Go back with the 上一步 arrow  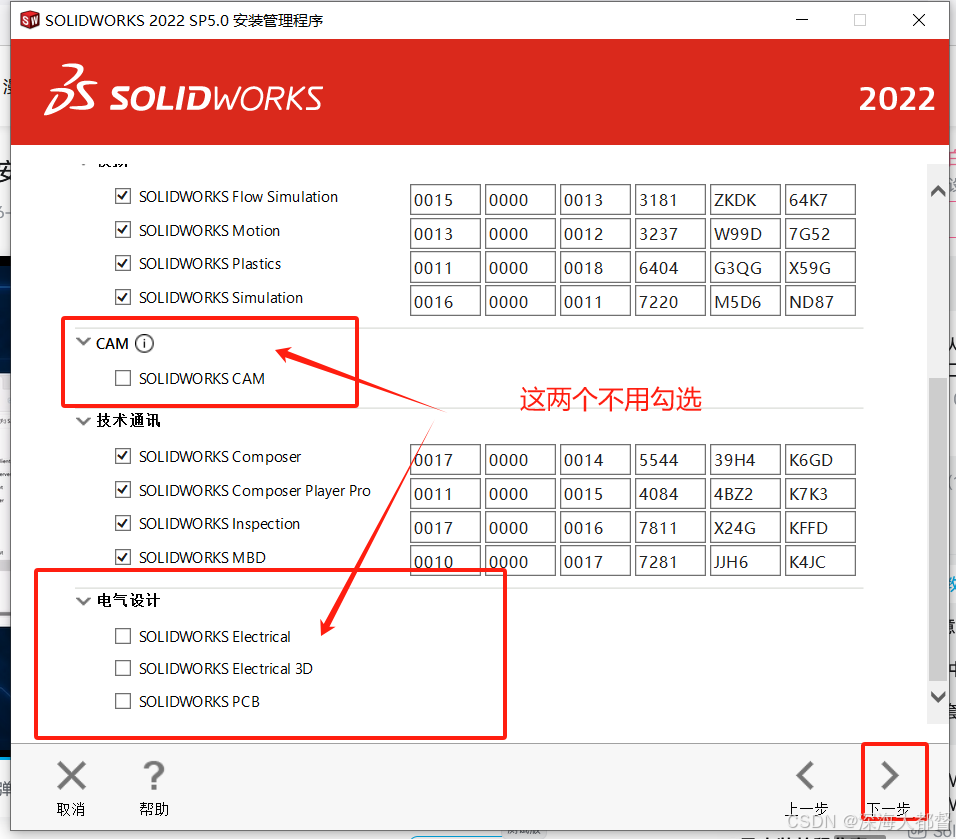805,776
